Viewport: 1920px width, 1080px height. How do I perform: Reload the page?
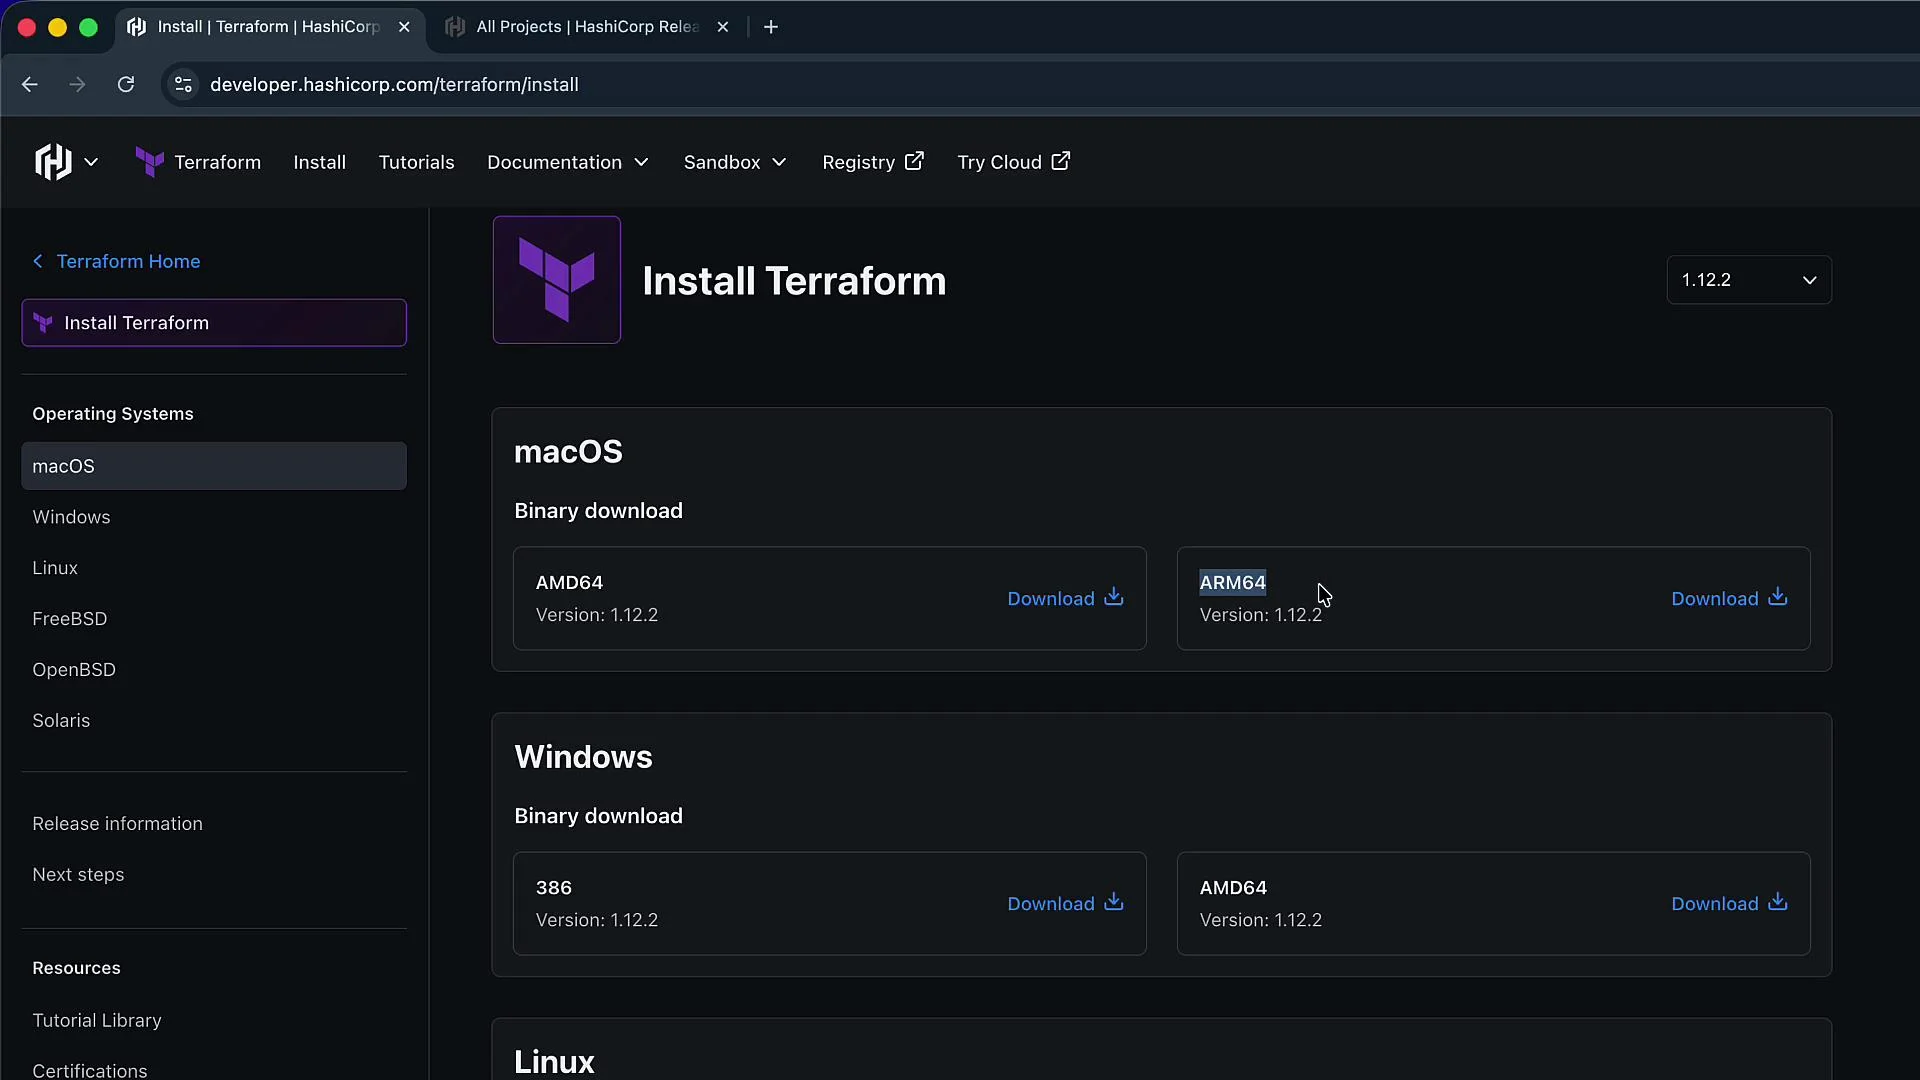click(x=126, y=85)
